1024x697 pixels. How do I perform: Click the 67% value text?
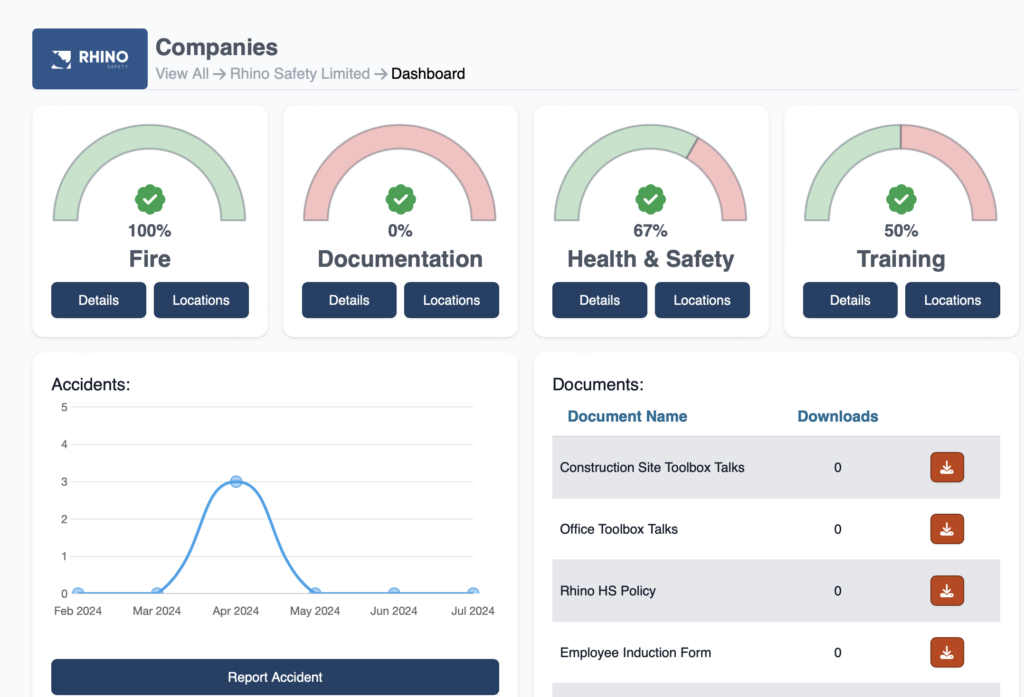(650, 231)
